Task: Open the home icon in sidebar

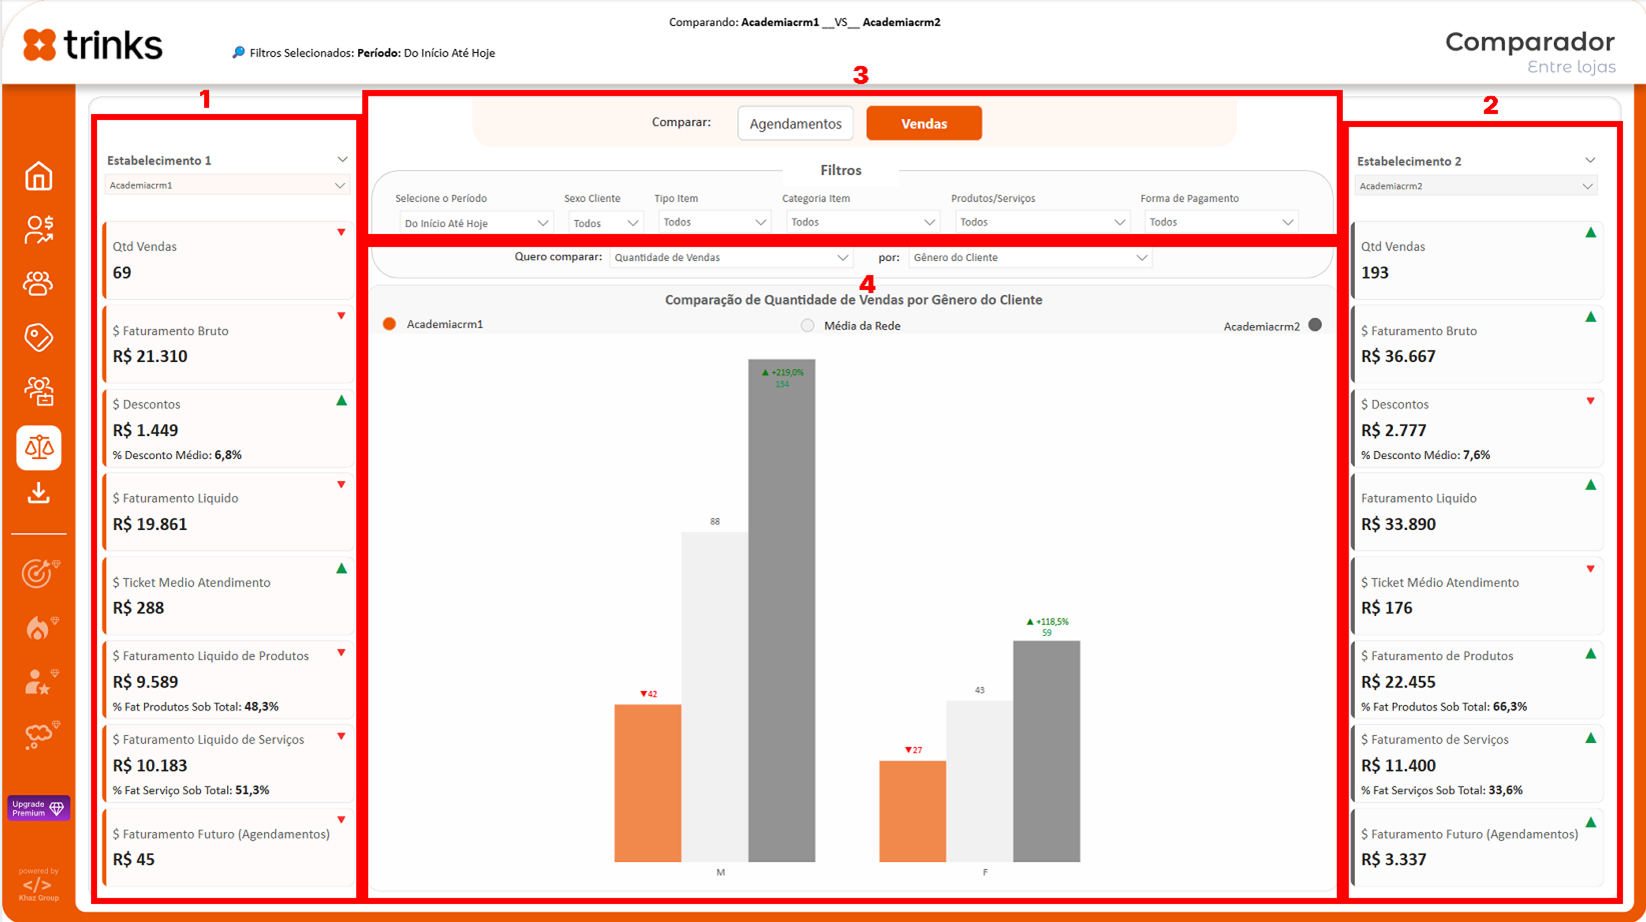Action: [x=38, y=177]
